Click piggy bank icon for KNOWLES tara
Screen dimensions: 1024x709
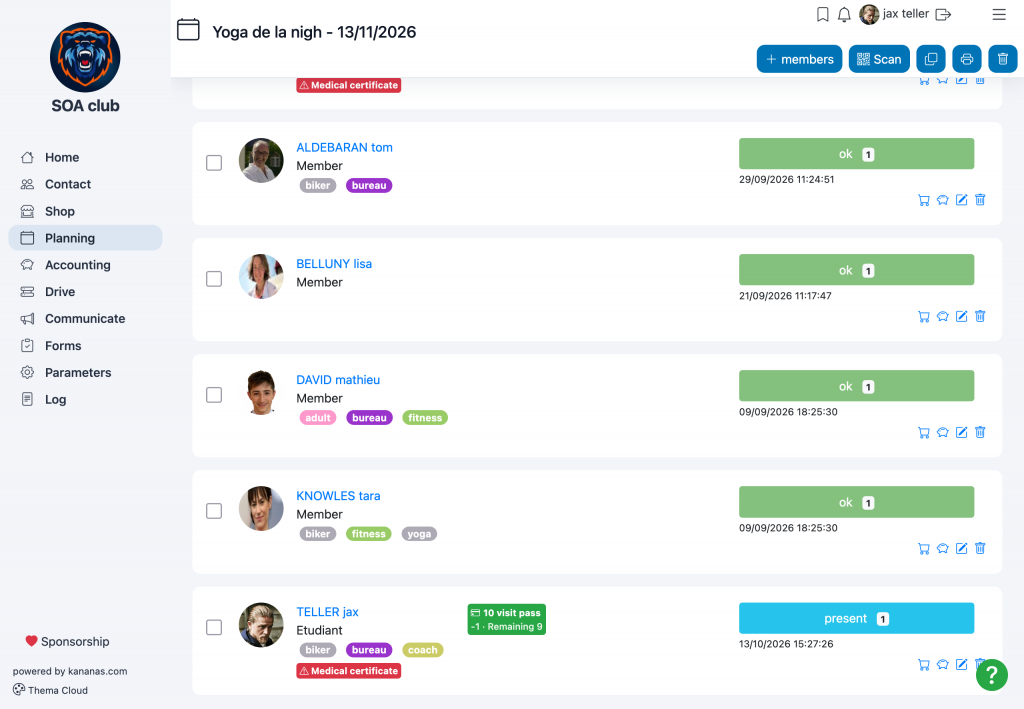(x=942, y=549)
